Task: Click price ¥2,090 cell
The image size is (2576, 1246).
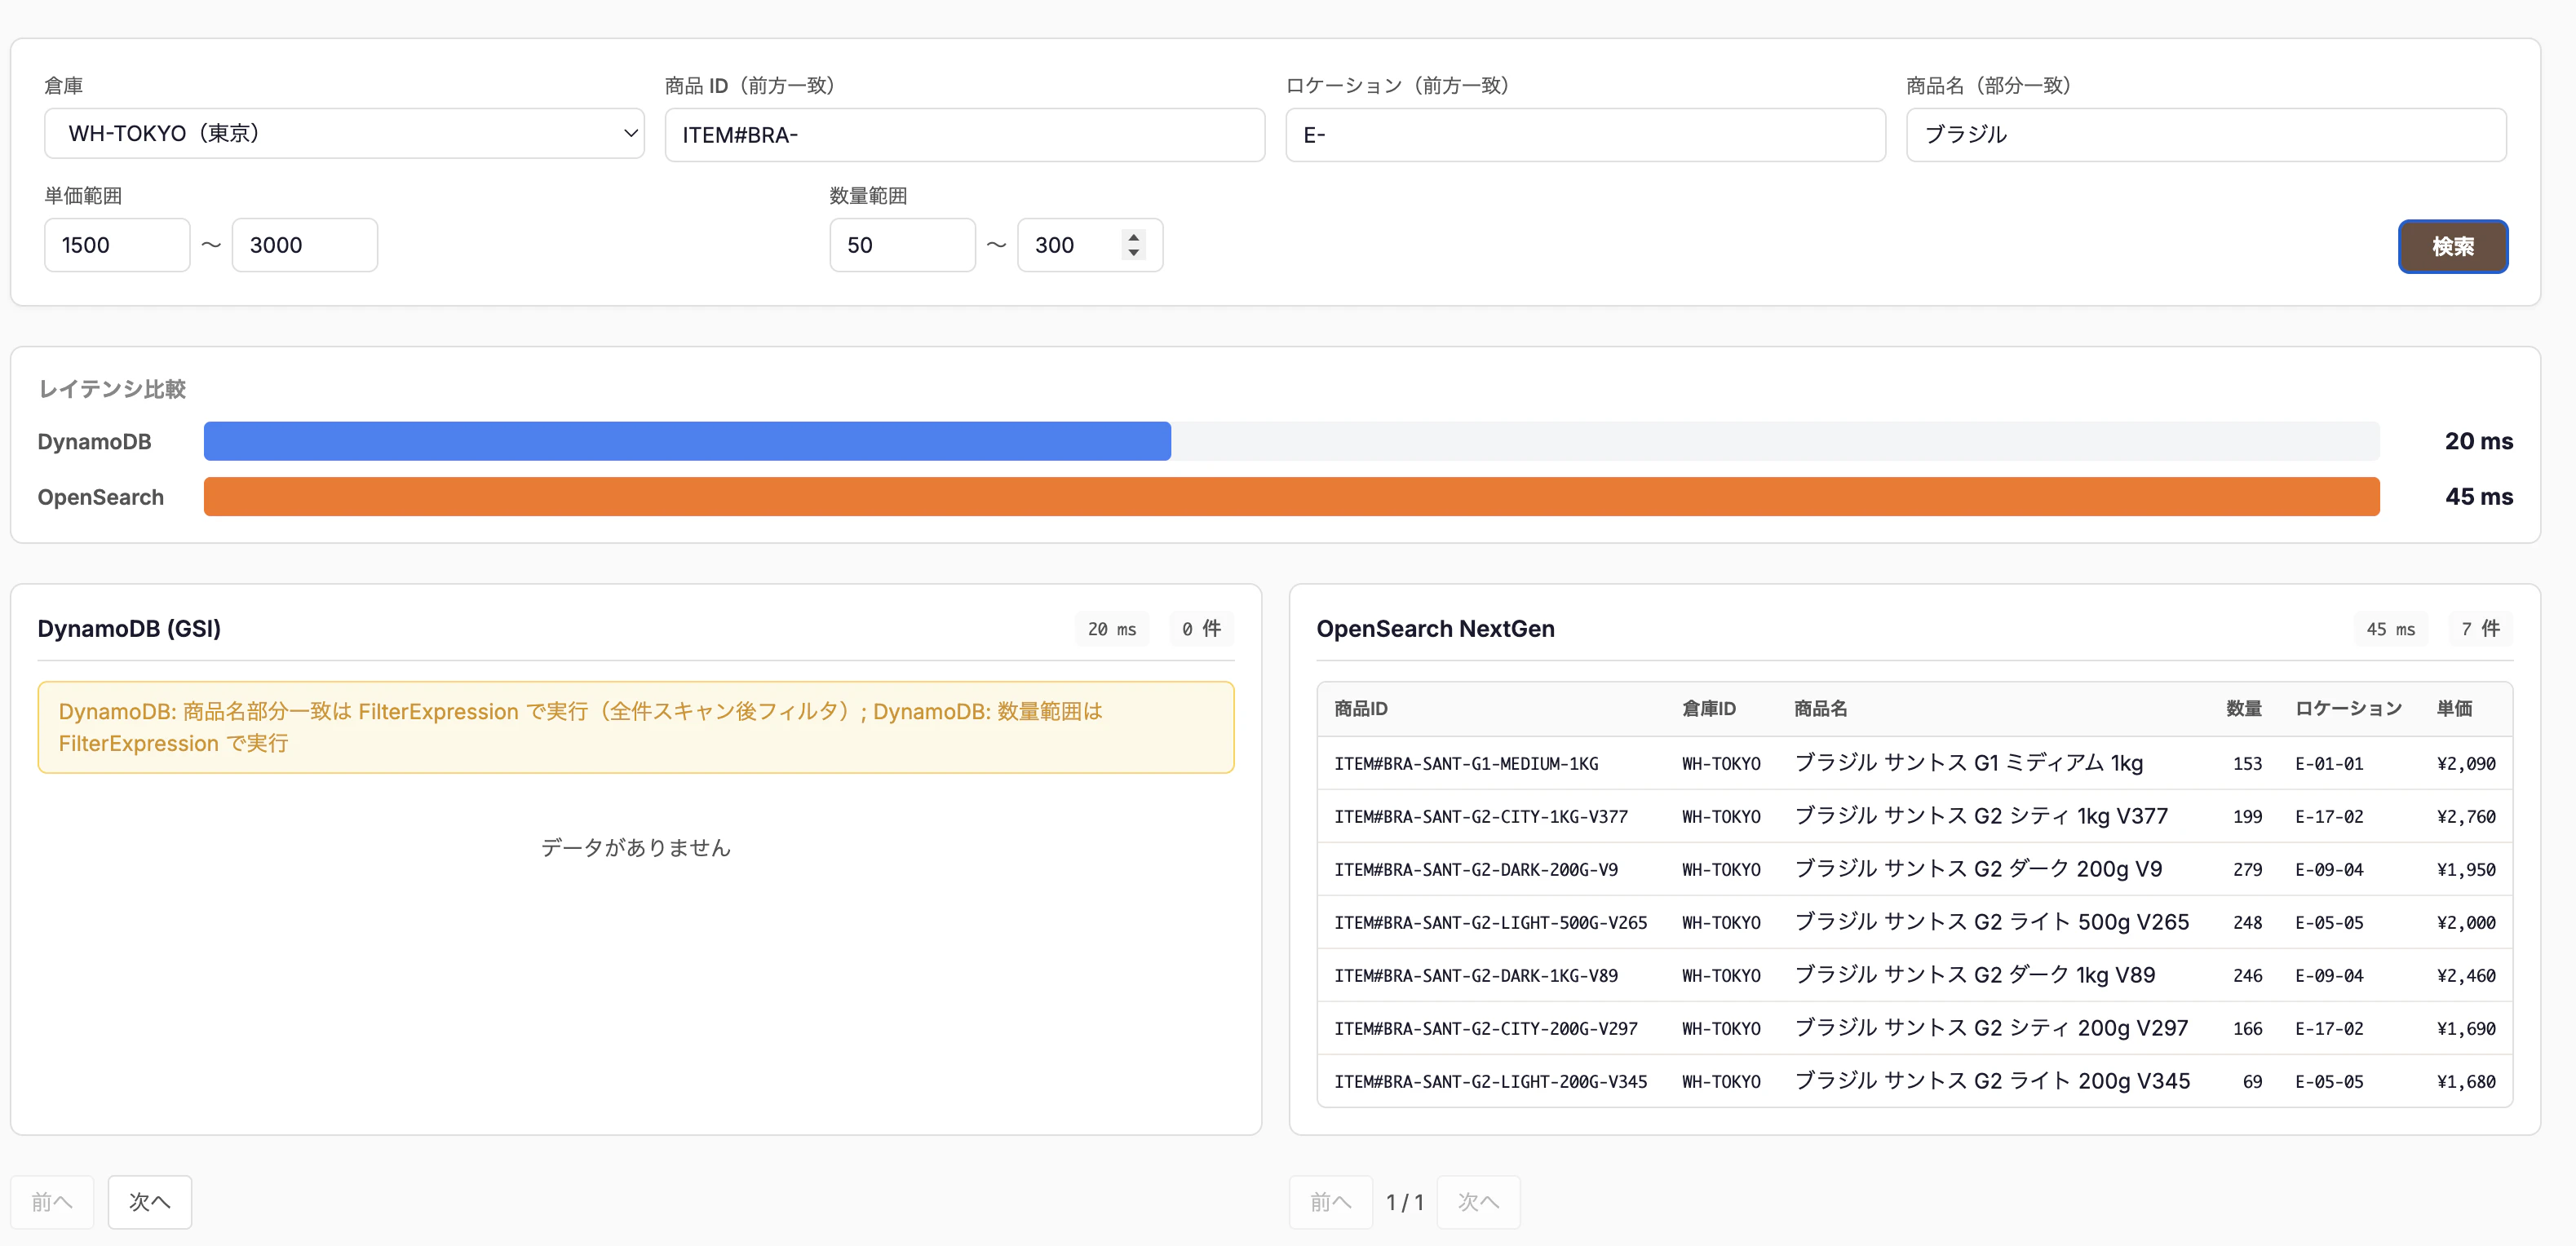Action: [2466, 764]
